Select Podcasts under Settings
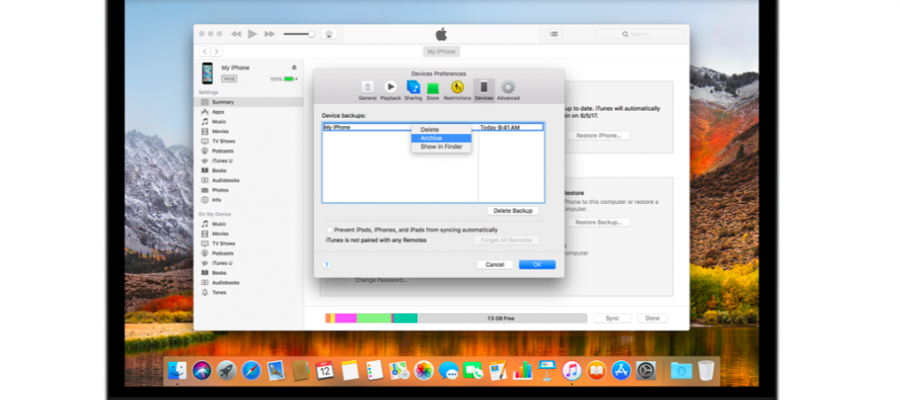 249,151
